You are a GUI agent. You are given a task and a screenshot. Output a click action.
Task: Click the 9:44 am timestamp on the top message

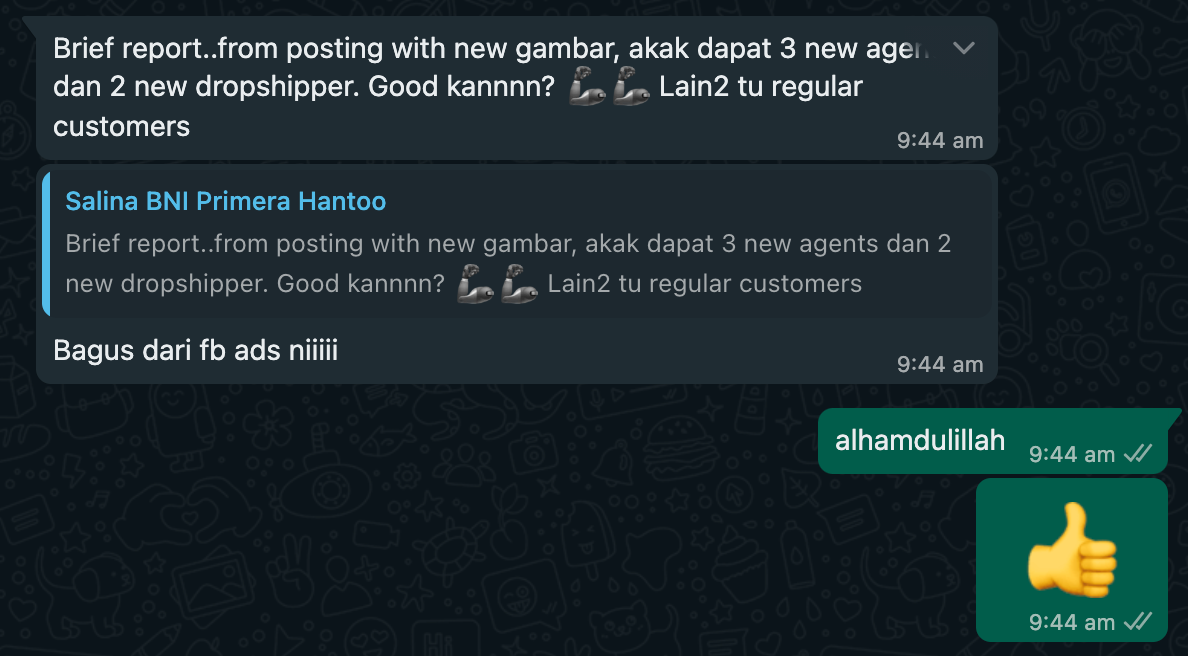click(939, 140)
